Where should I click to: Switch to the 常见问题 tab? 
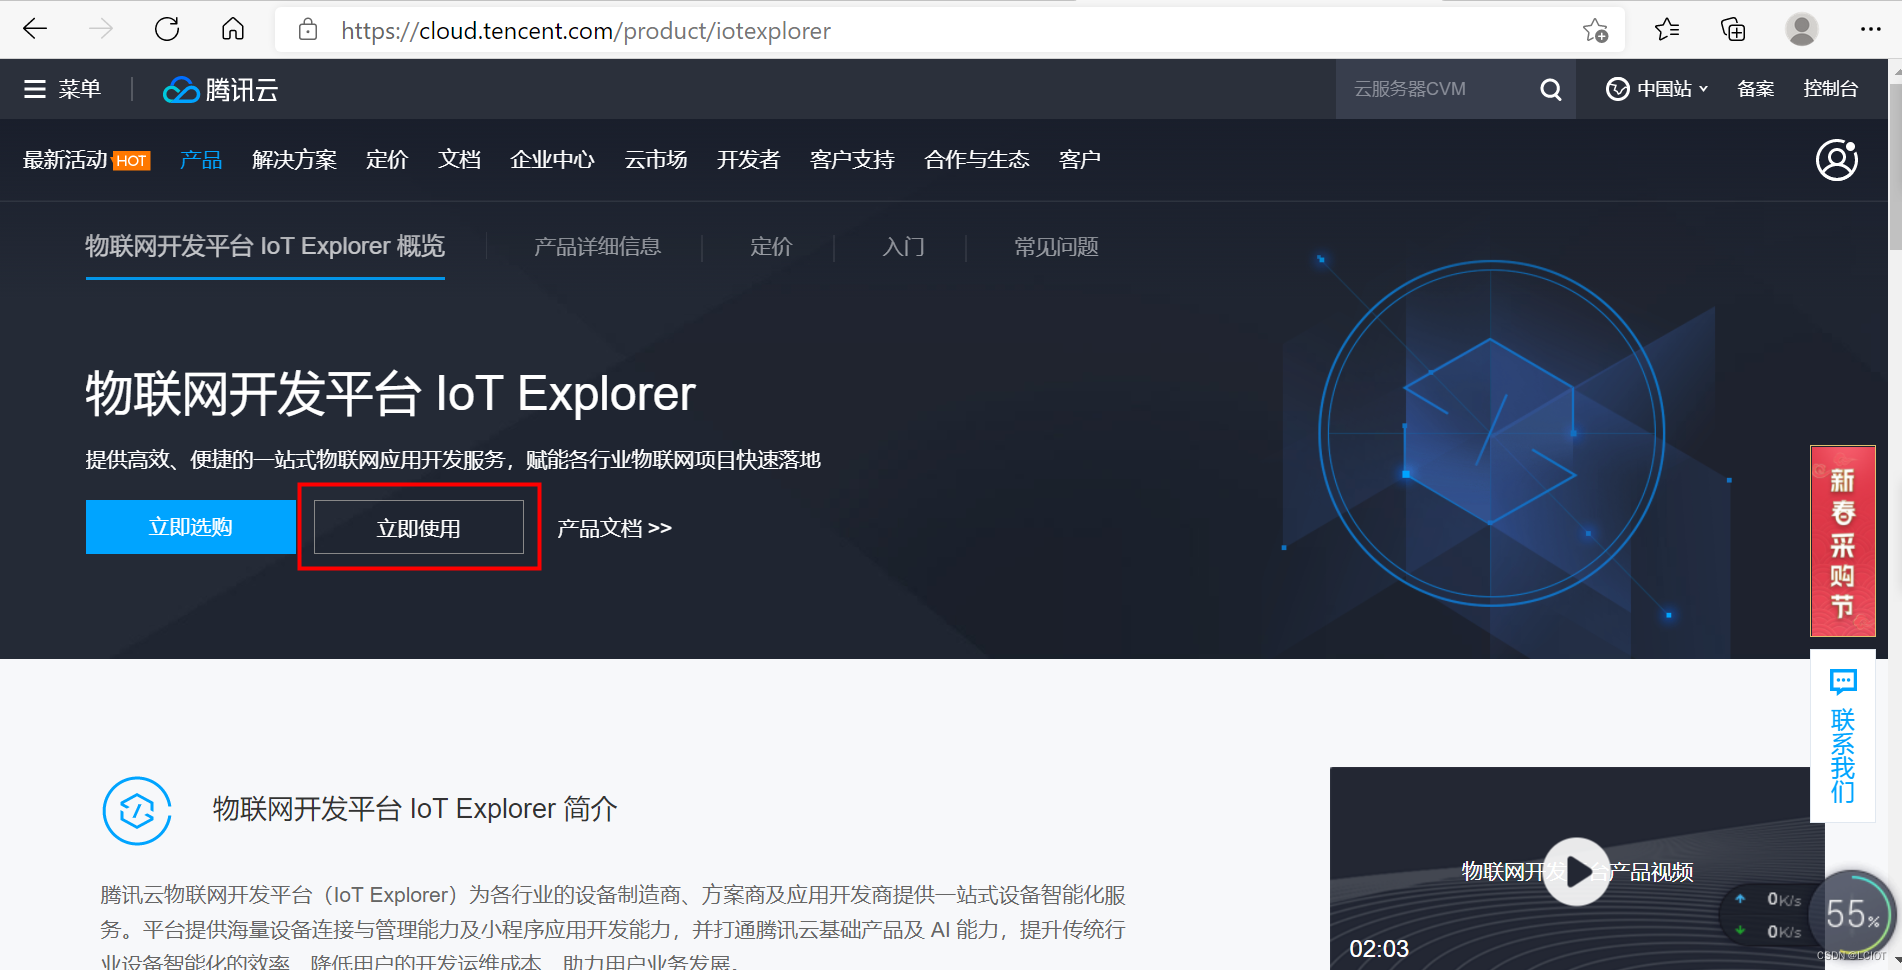[x=1056, y=247]
